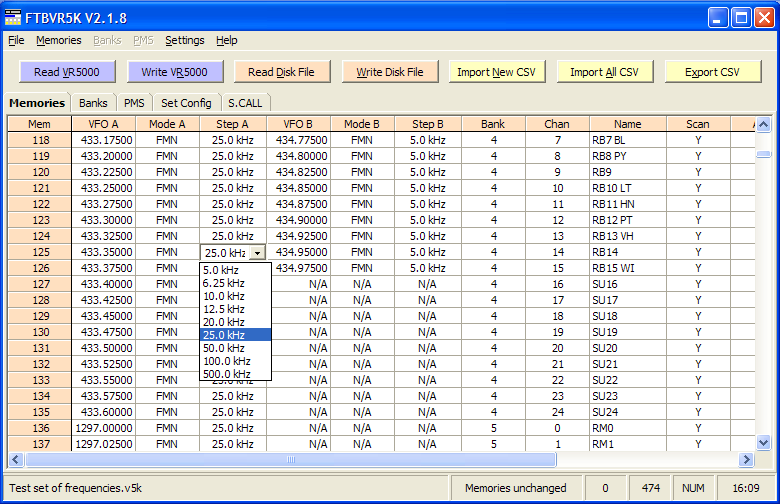Switch to the S.CALL tab
The image size is (780, 504).
coord(245,103)
